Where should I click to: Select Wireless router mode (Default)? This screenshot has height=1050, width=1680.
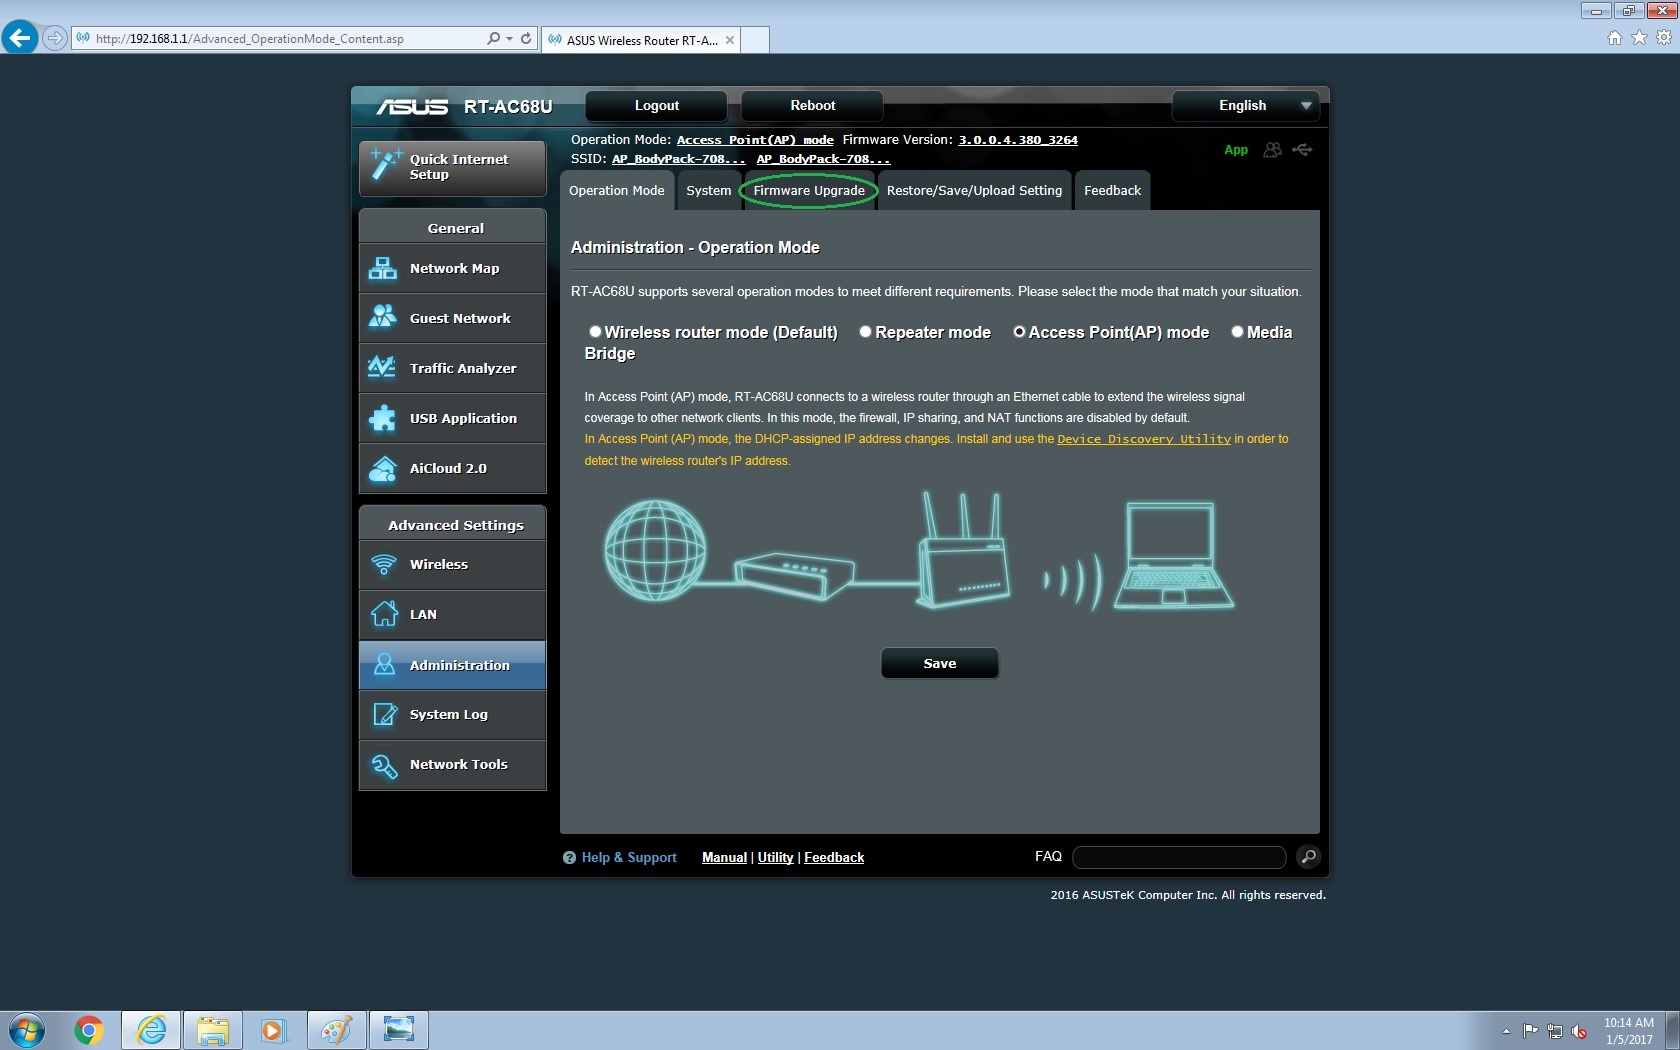click(x=595, y=332)
